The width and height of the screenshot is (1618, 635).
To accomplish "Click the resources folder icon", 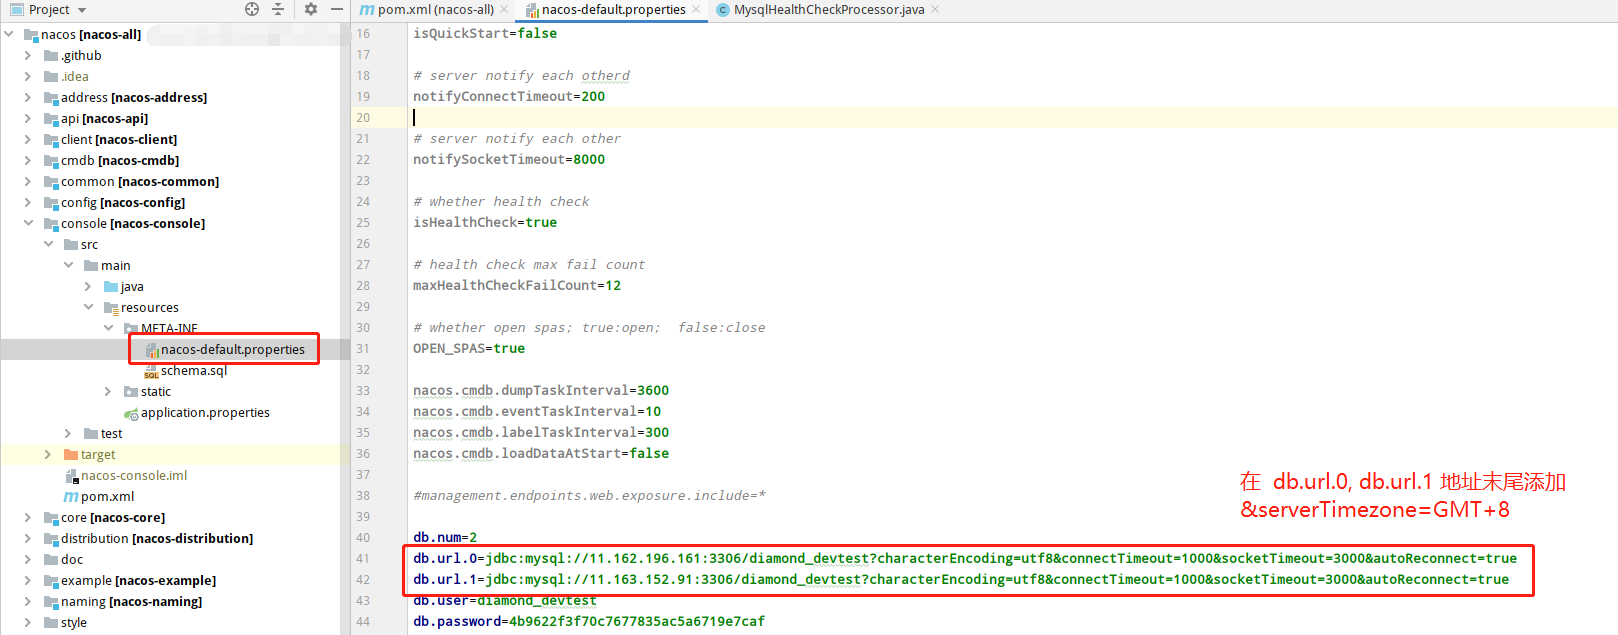I will (111, 307).
